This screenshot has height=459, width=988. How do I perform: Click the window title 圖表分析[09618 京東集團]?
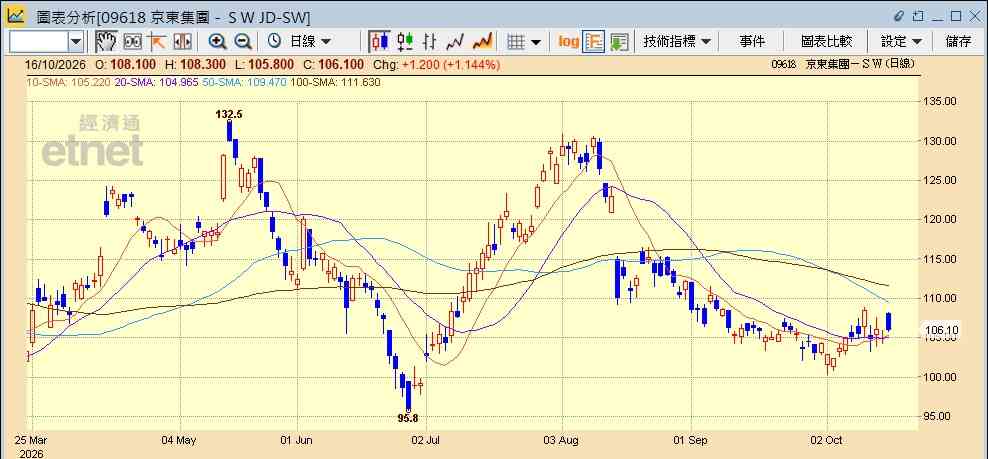pyautogui.click(x=172, y=16)
